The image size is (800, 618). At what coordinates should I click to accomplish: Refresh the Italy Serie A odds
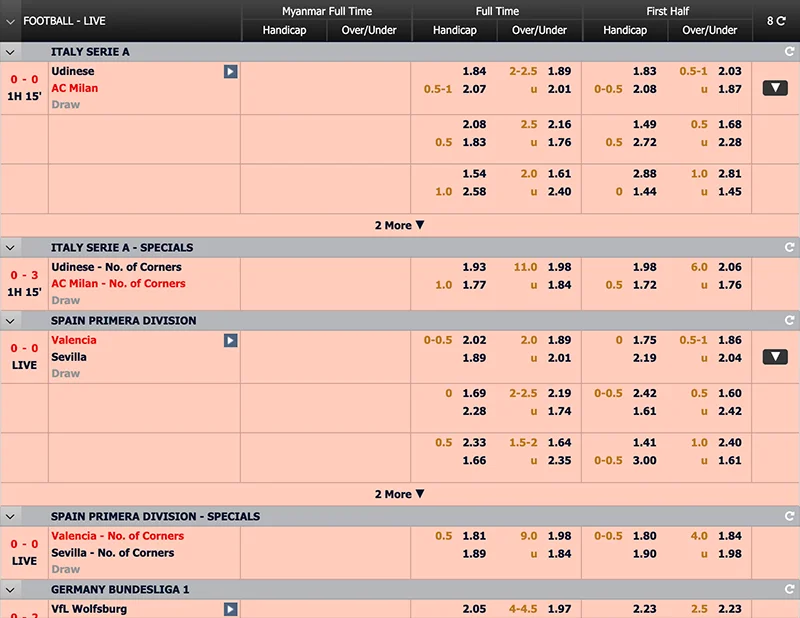pyautogui.click(x=789, y=52)
